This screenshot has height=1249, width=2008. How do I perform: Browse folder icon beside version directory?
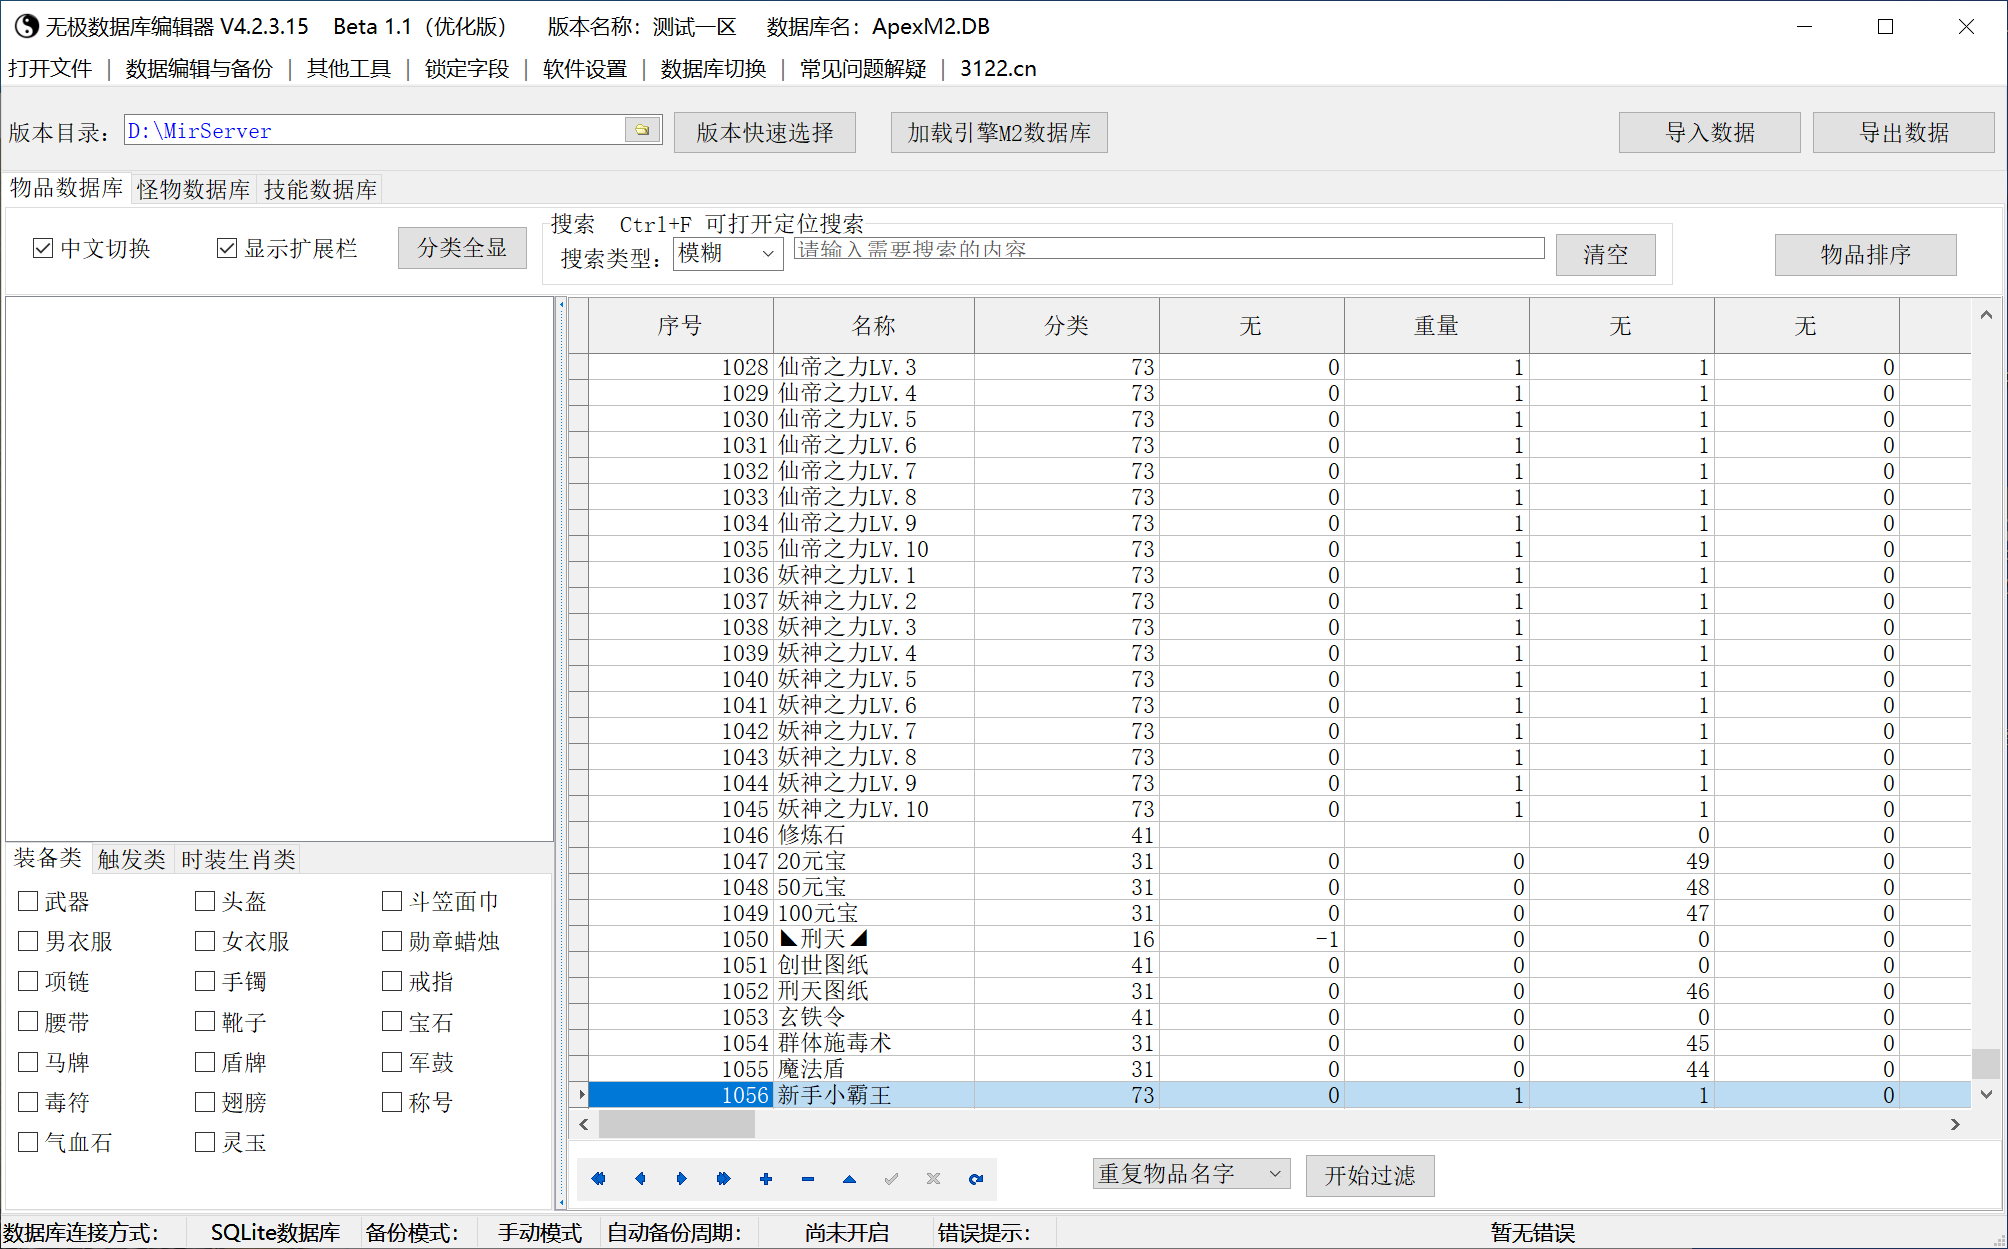click(643, 130)
